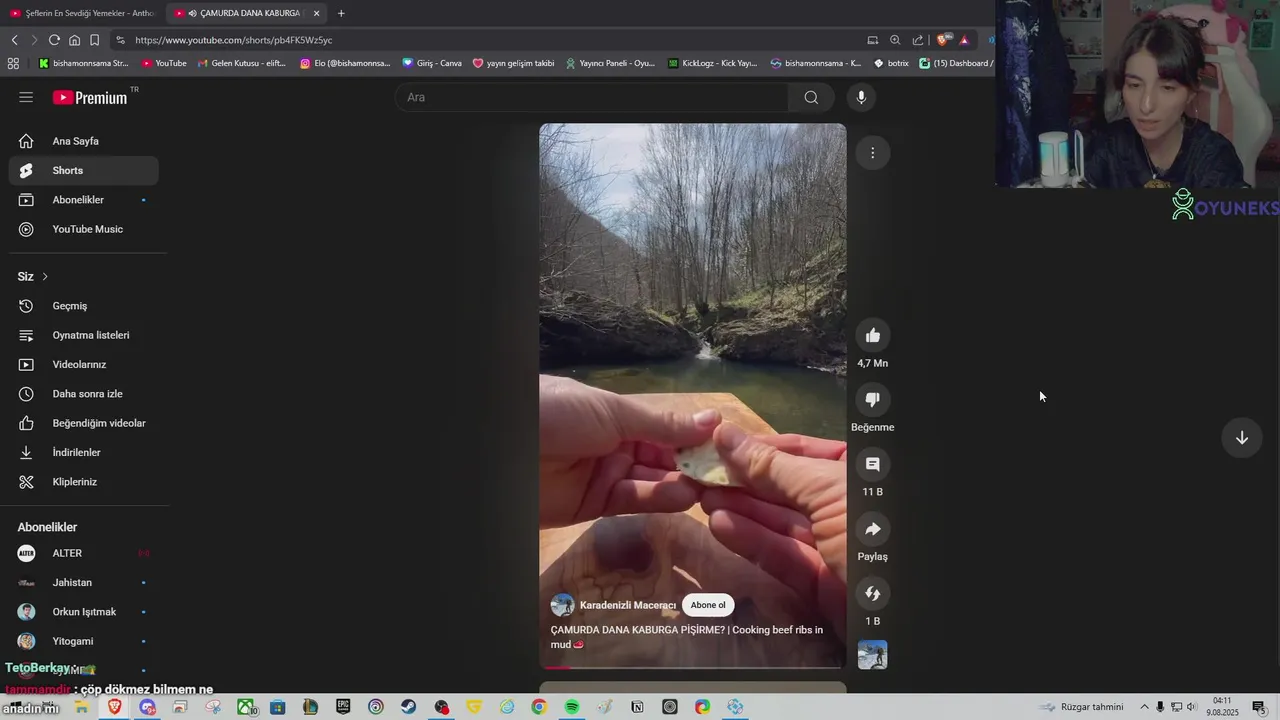Open the botrix bookmark
The image size is (1280, 720).
[891, 63]
